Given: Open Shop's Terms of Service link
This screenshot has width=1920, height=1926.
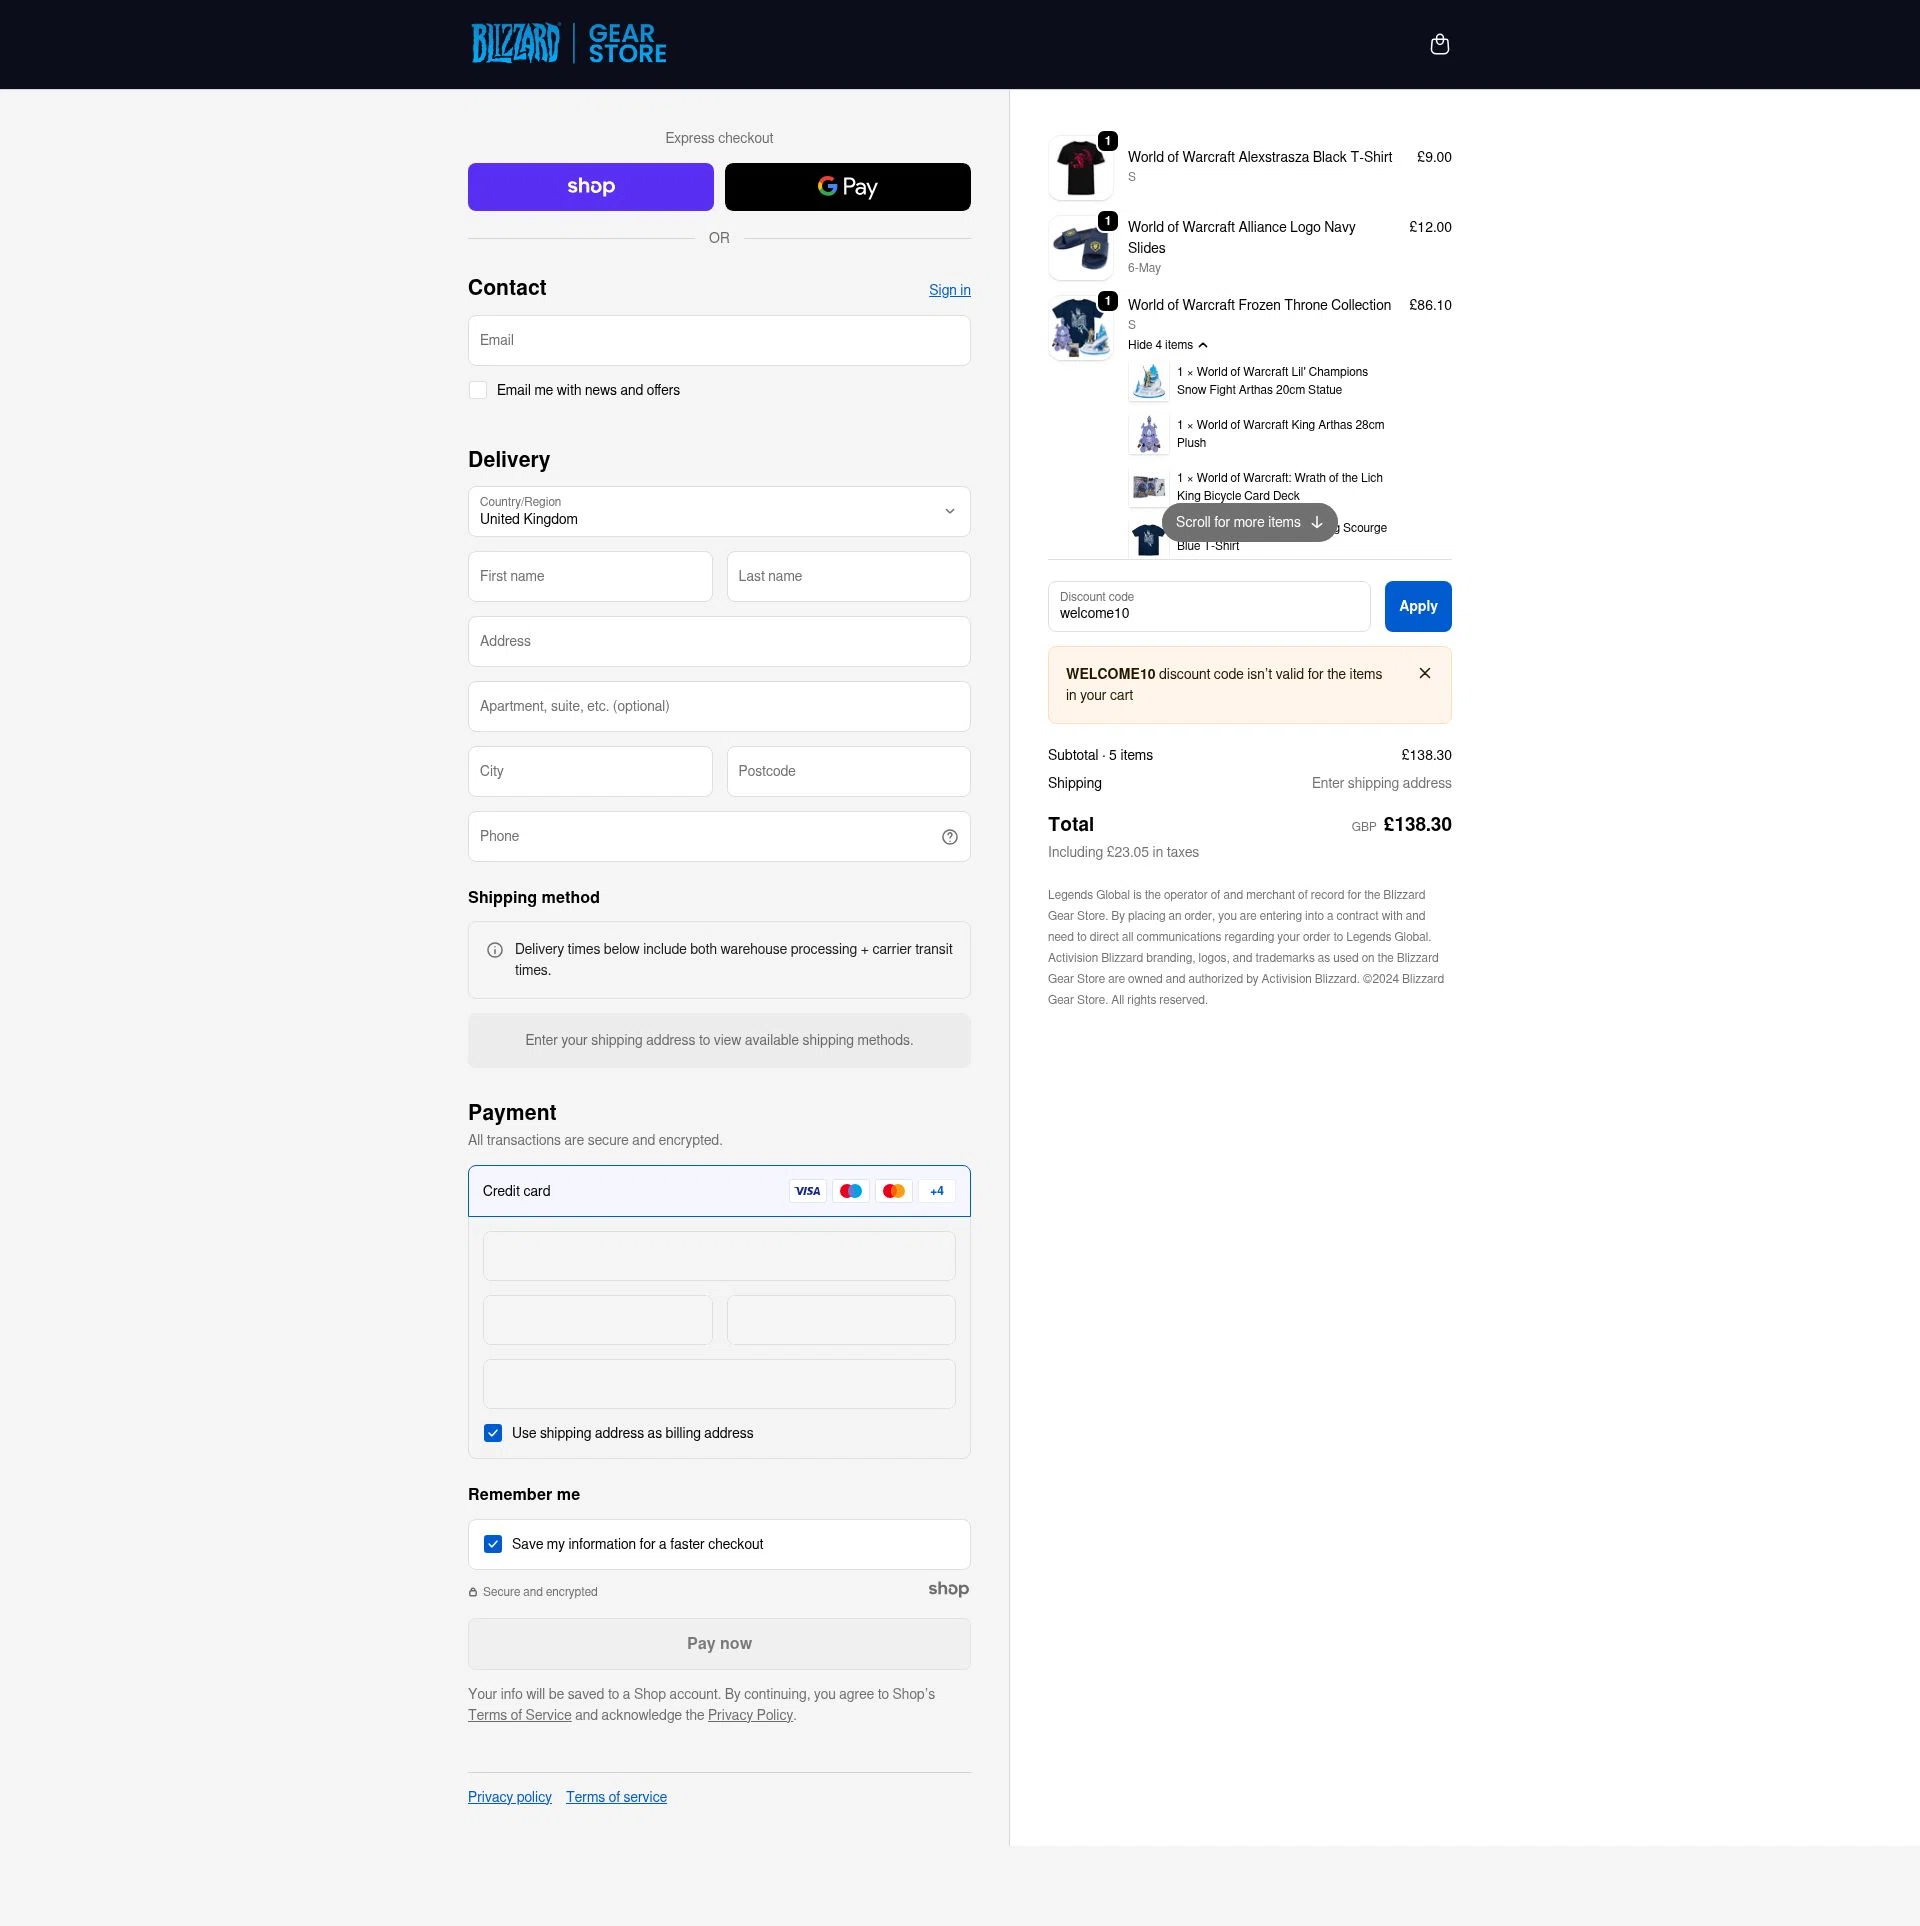Looking at the screenshot, I should coord(520,1715).
